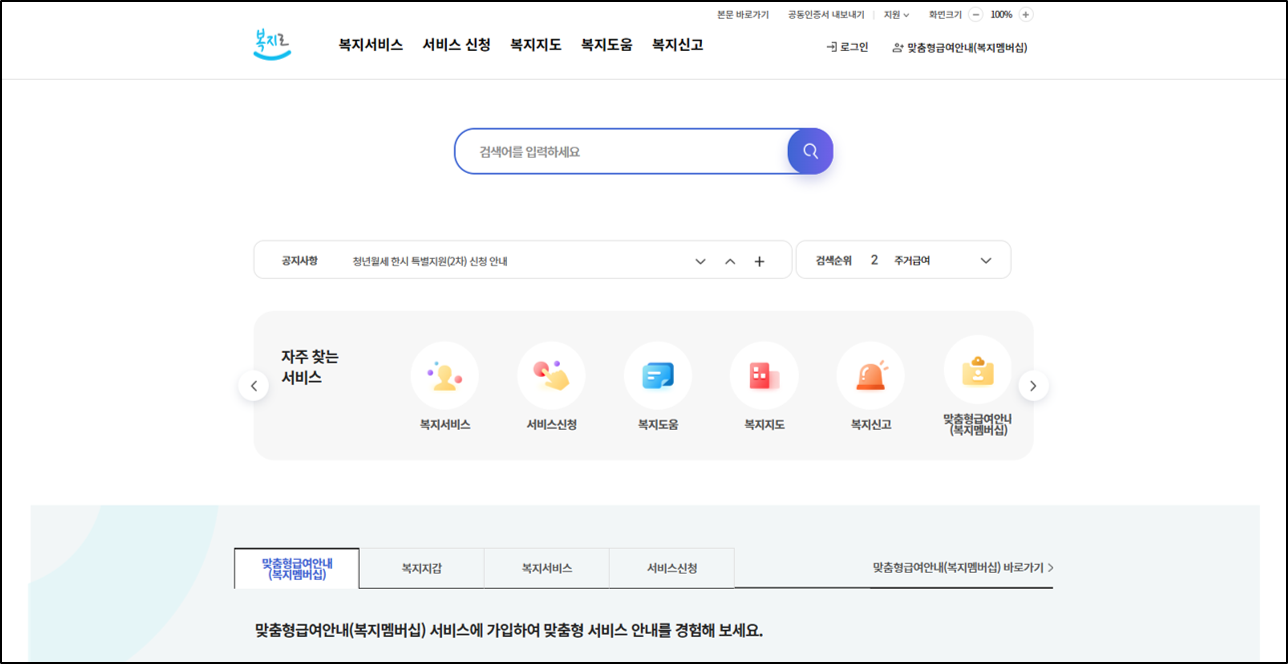This screenshot has height=664, width=1288.
Task: Open the 서비스신청 icon
Action: point(551,376)
